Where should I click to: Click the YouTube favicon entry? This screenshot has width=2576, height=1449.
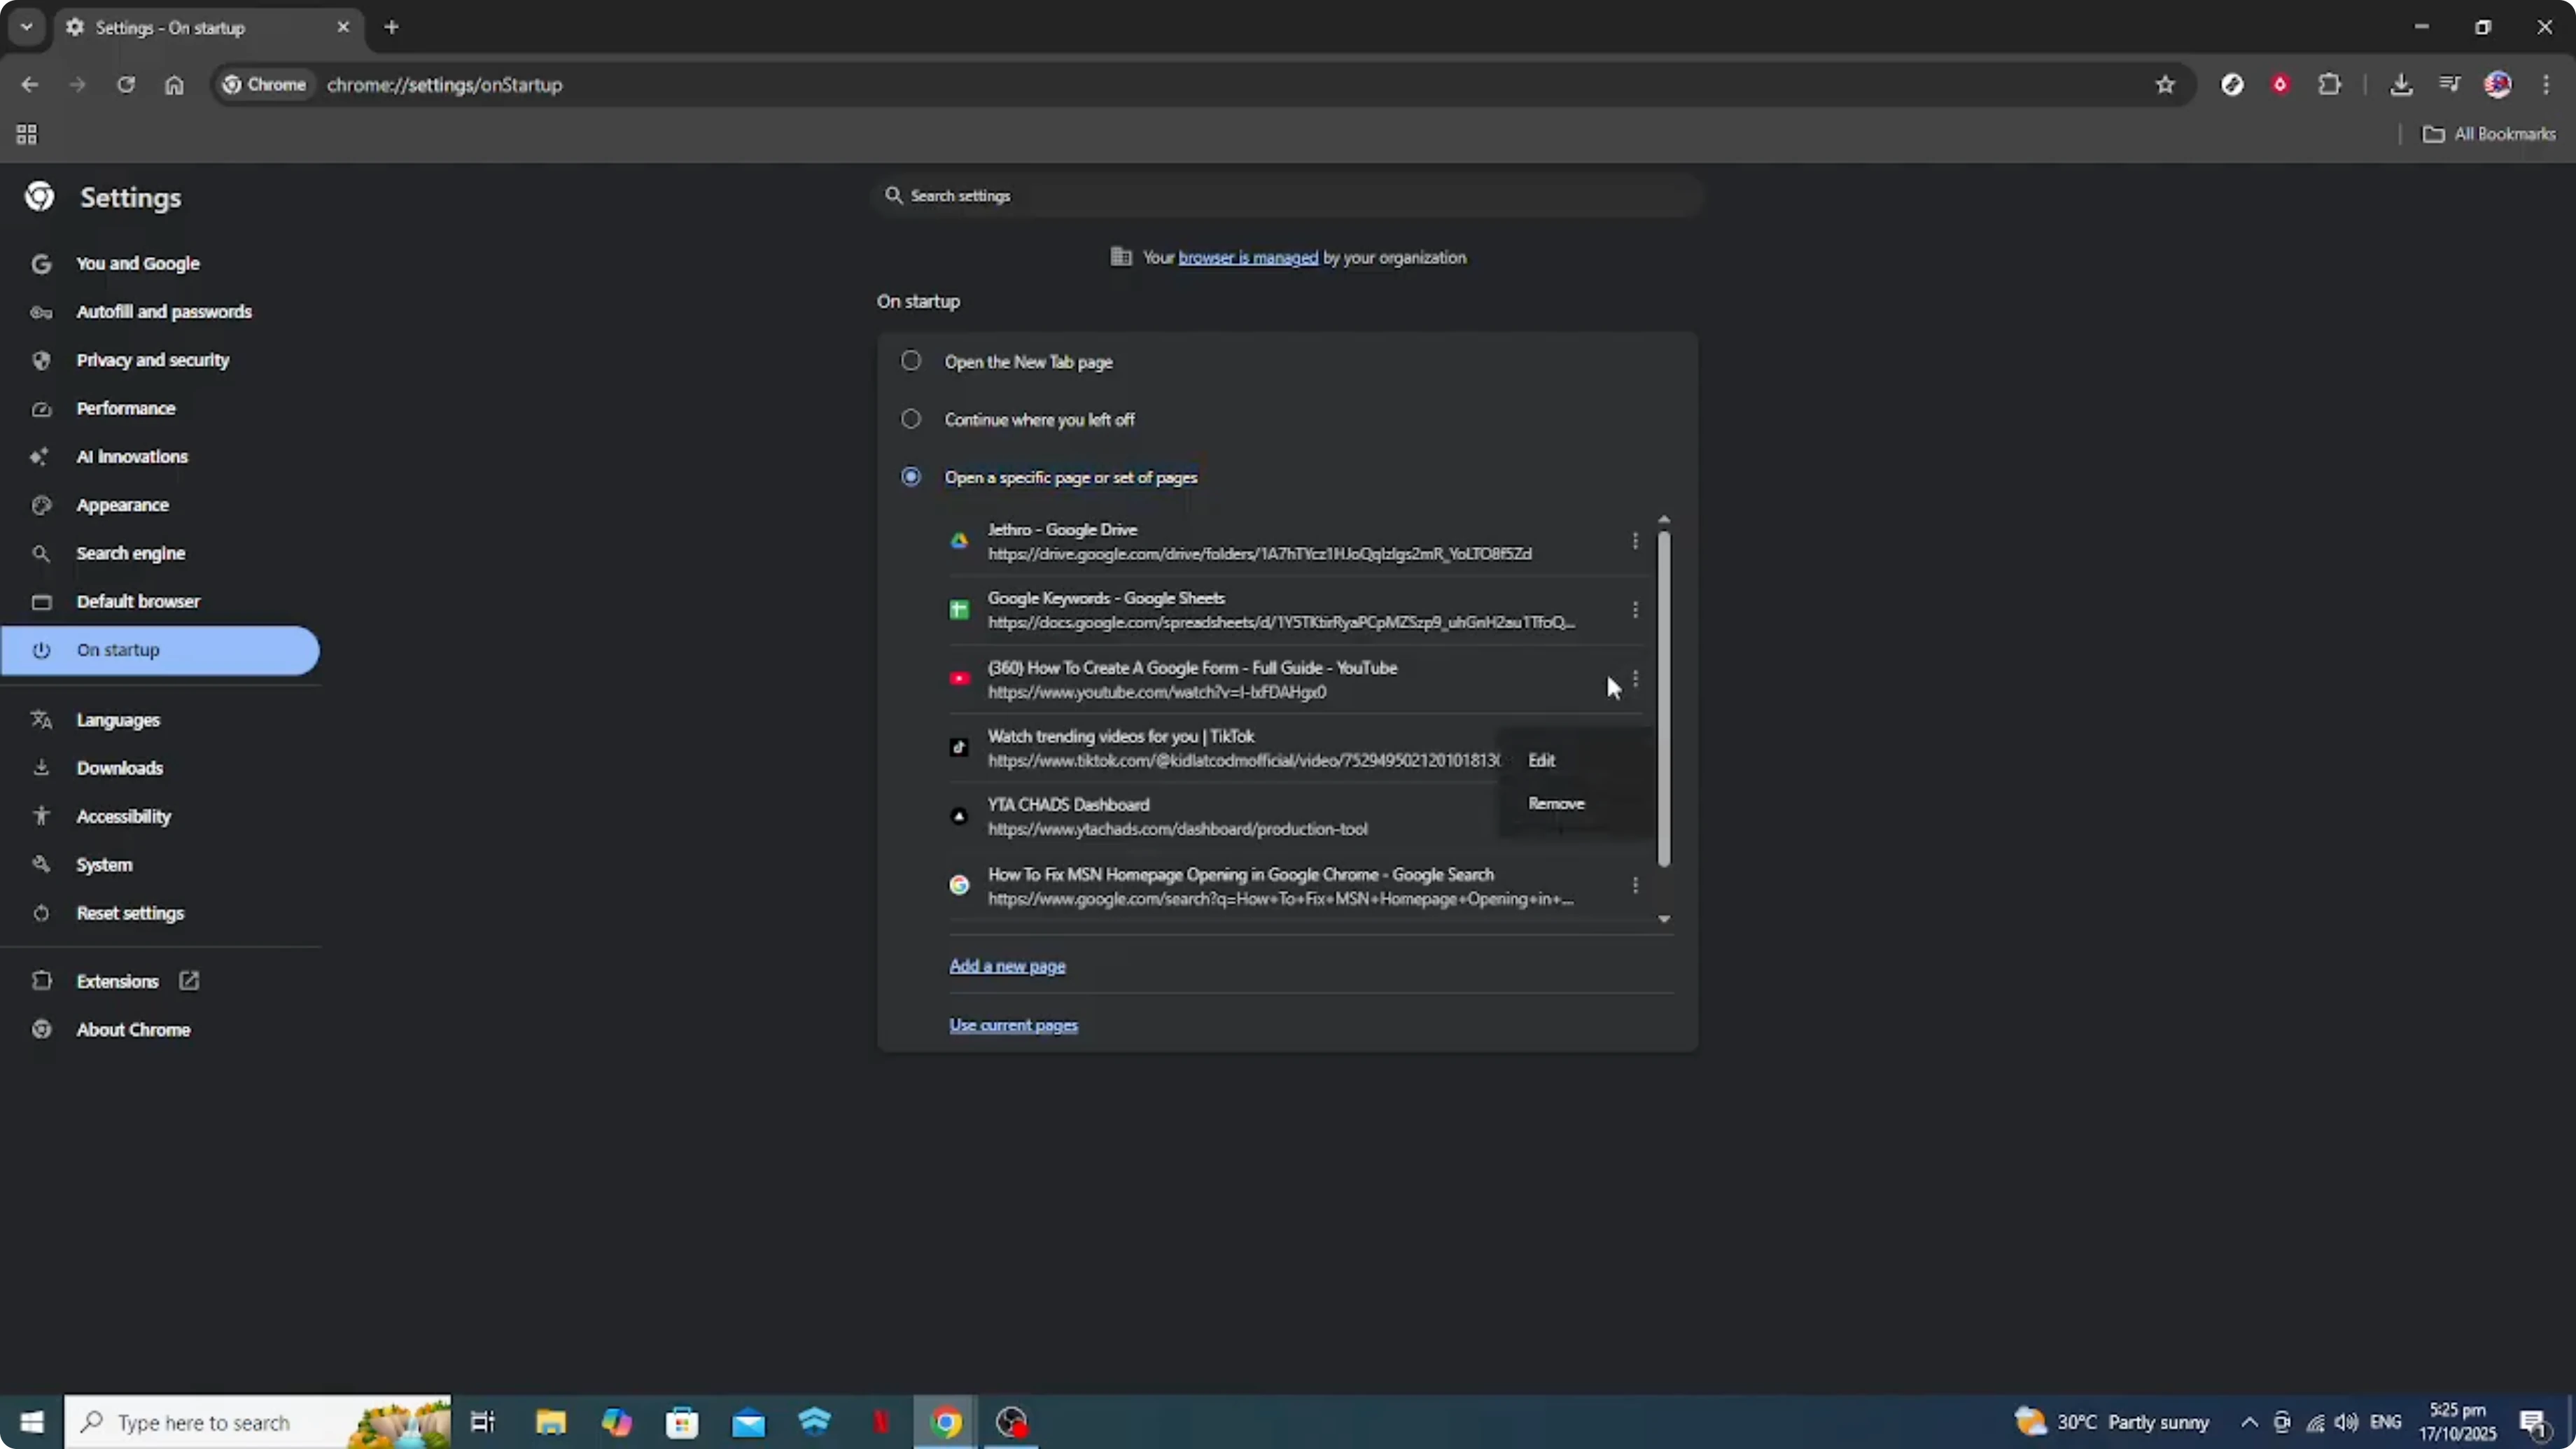(x=959, y=679)
